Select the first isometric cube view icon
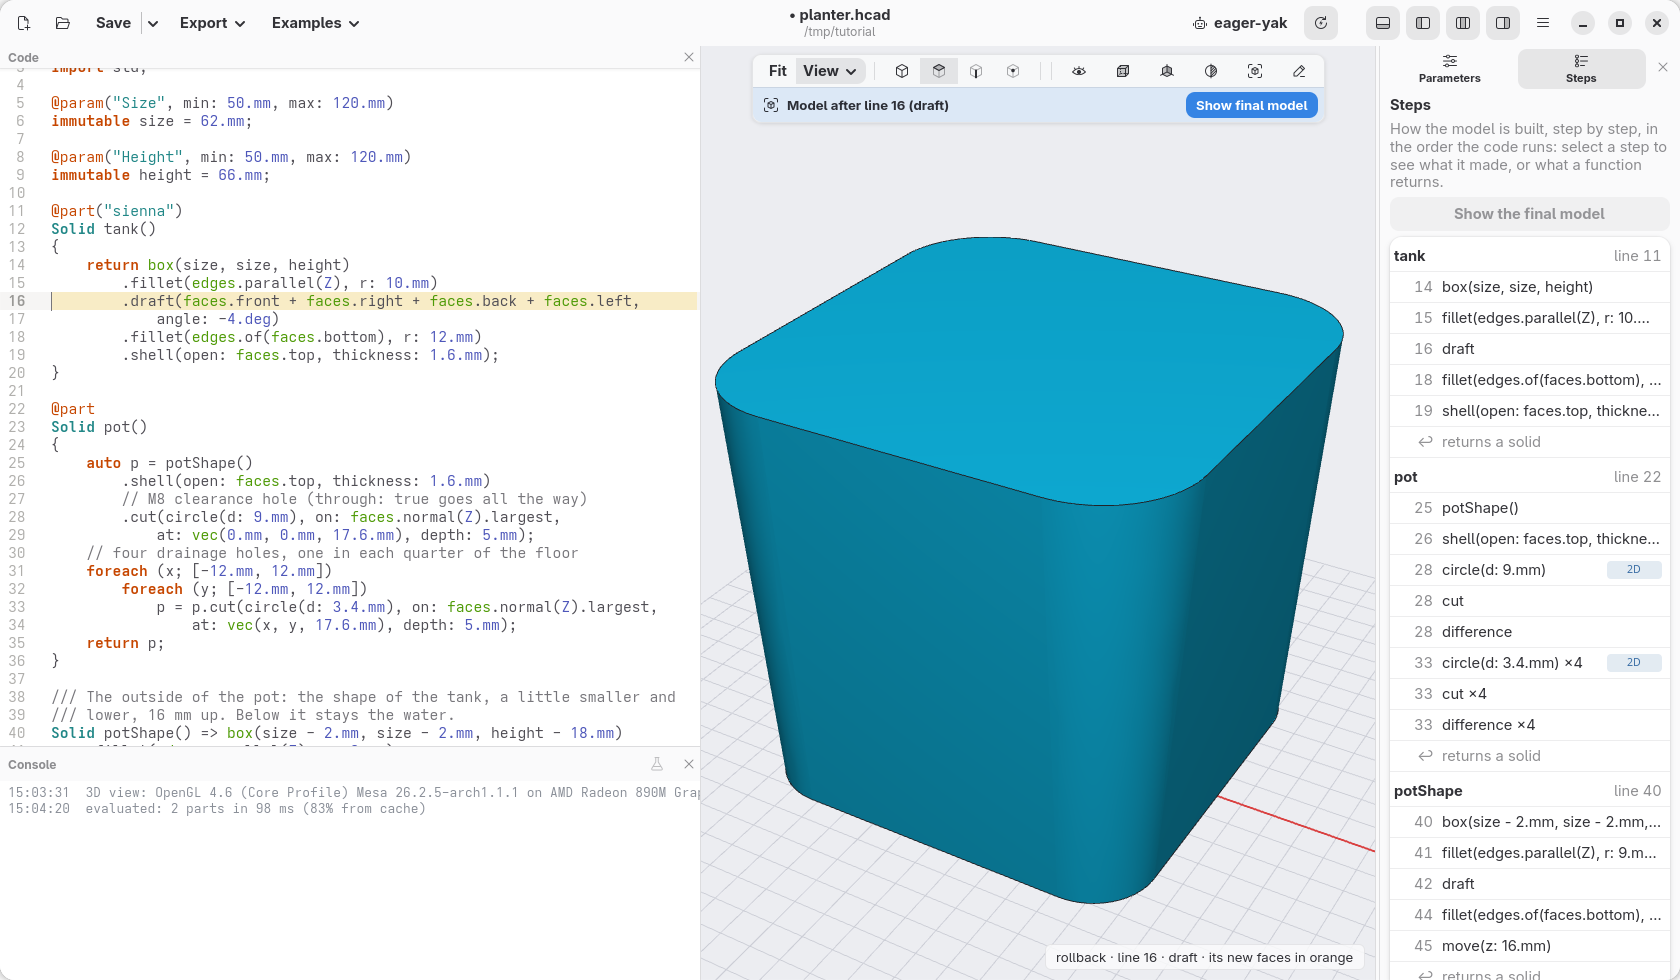The width and height of the screenshot is (1680, 980). (902, 71)
